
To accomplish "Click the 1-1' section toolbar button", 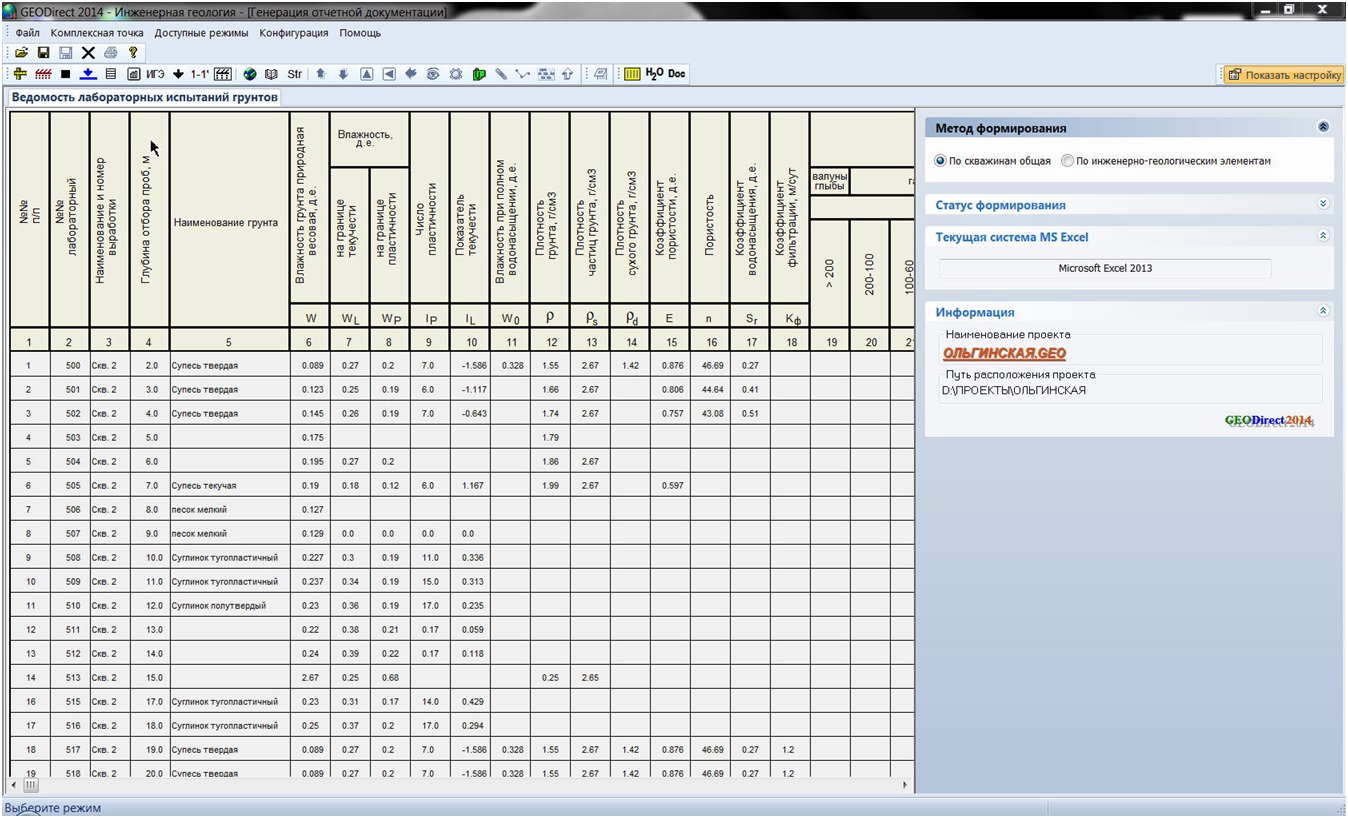I will [200, 74].
